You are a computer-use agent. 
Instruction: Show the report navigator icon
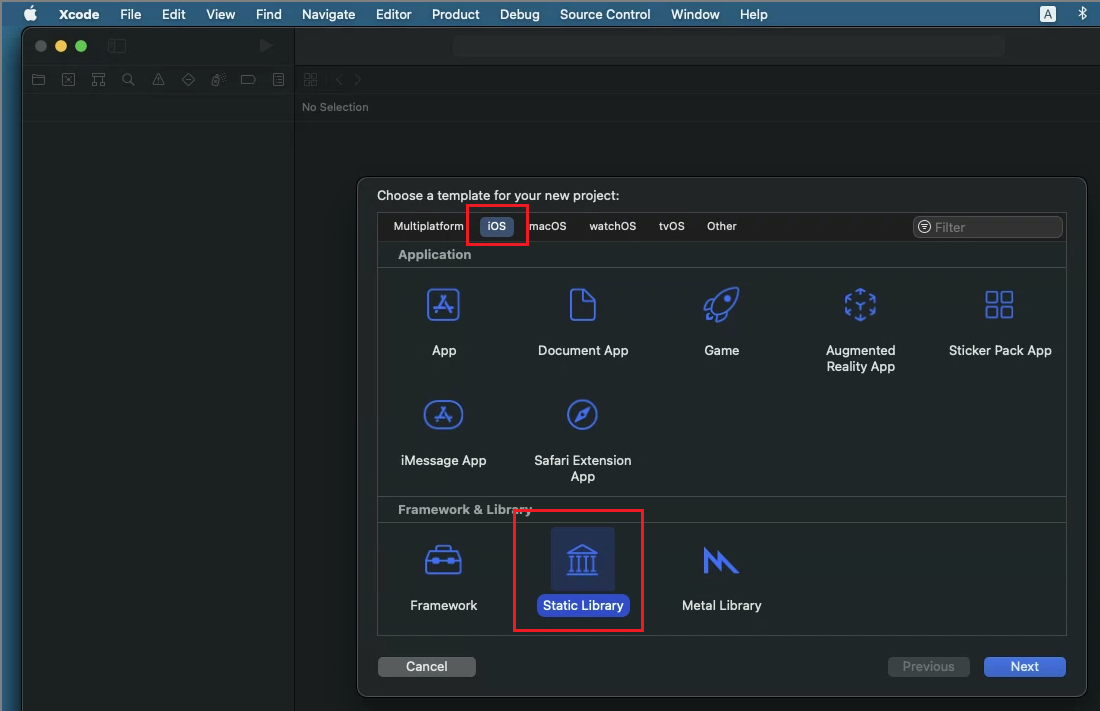point(279,79)
